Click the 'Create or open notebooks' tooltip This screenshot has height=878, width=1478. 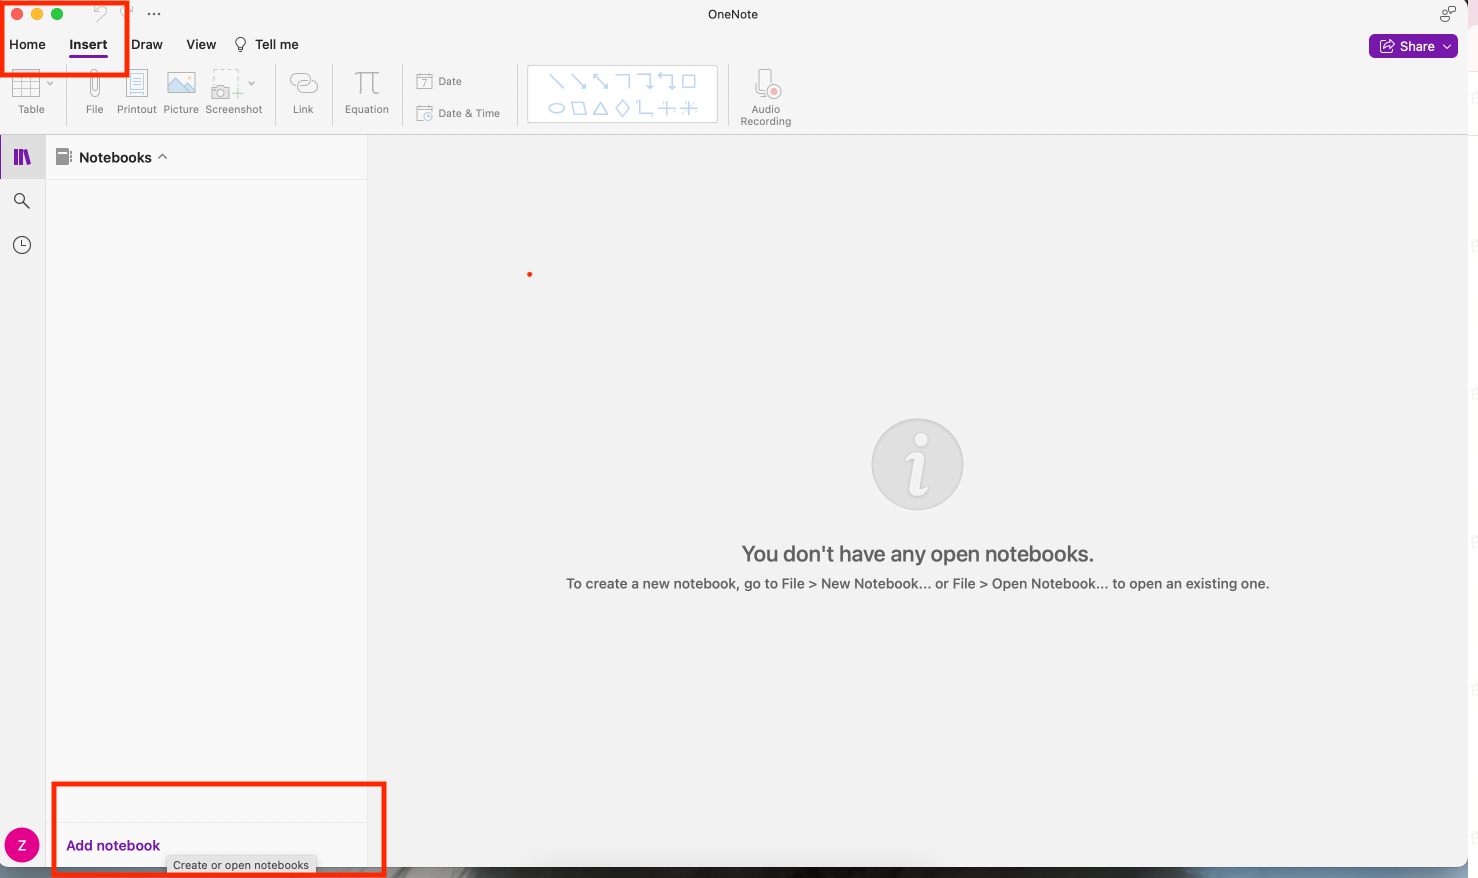[x=241, y=865]
